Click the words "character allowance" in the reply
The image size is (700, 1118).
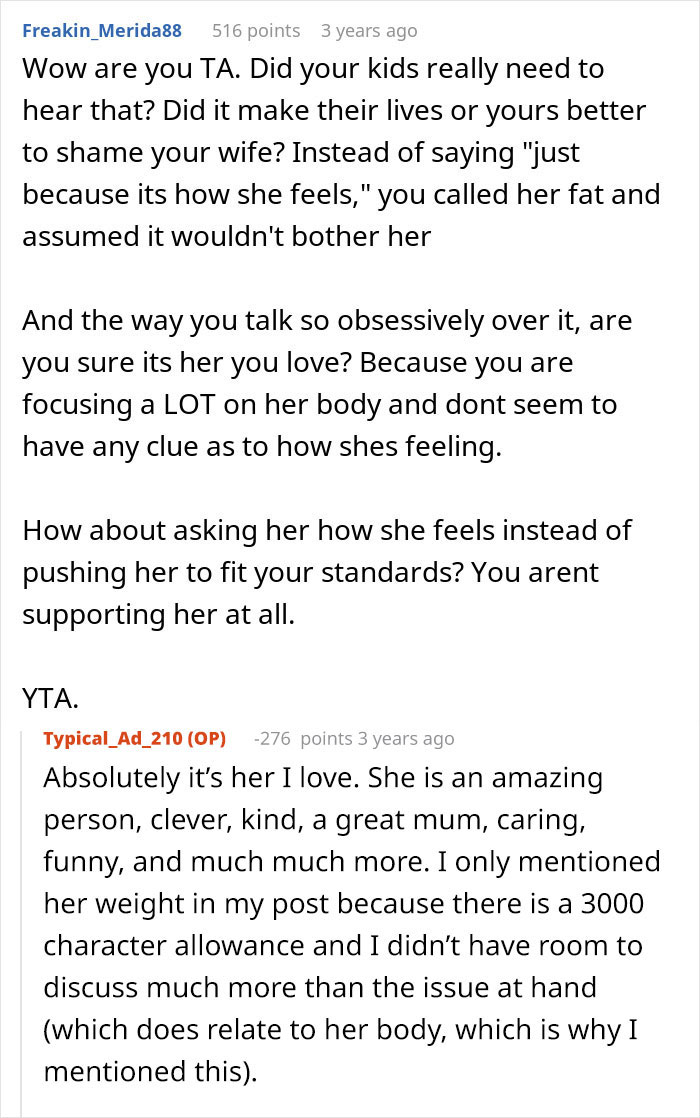178,946
